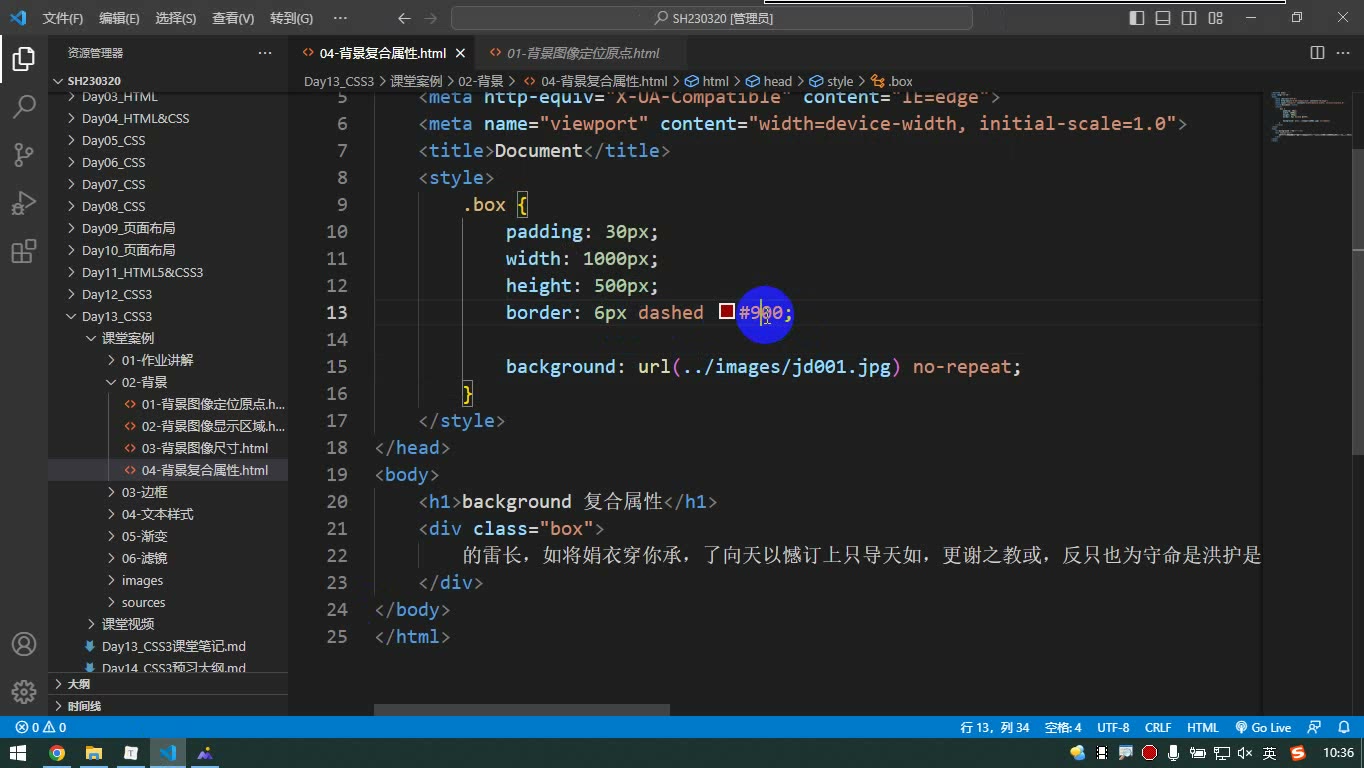Click the feedback icon in the status bar
The height and width of the screenshot is (768, 1364).
coord(1315,728)
